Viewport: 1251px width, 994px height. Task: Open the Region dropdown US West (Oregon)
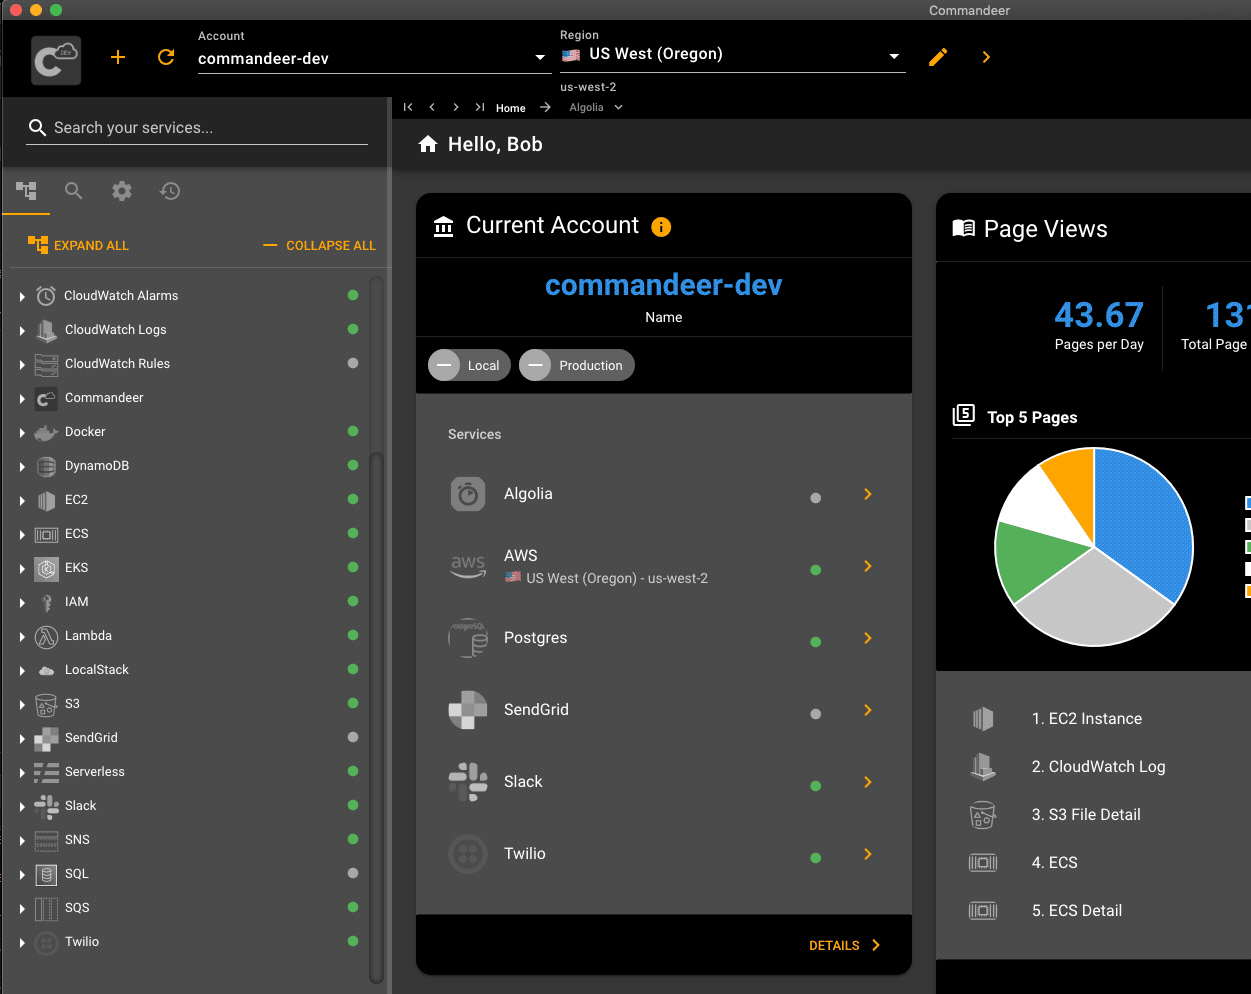732,55
